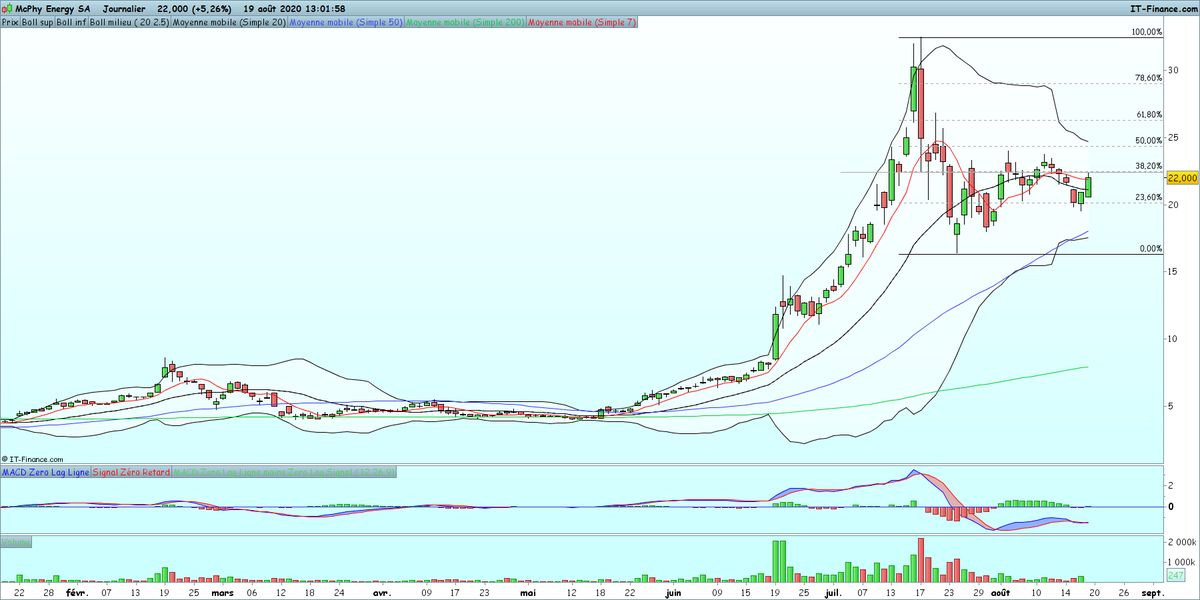Click the mai month label on time axis
Image resolution: width=1200 pixels, height=600 pixels.
point(529,593)
